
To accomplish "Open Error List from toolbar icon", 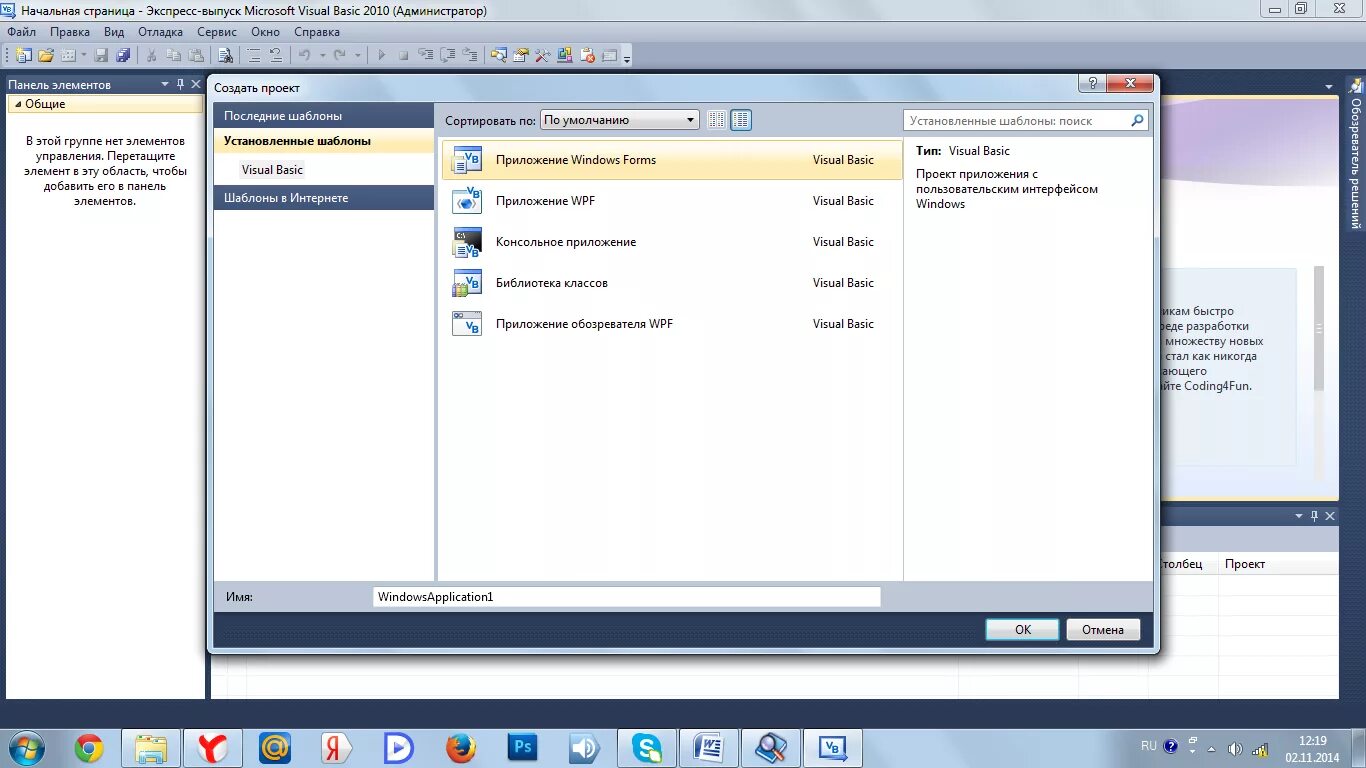I will point(587,55).
